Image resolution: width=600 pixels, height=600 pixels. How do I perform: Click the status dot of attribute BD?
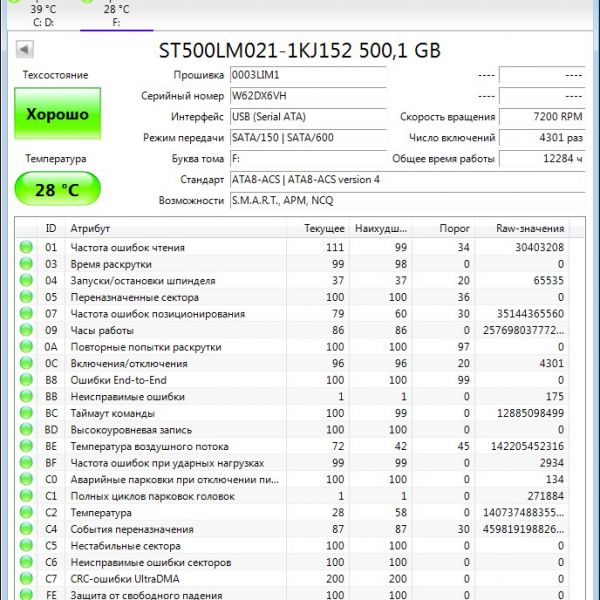(26, 429)
